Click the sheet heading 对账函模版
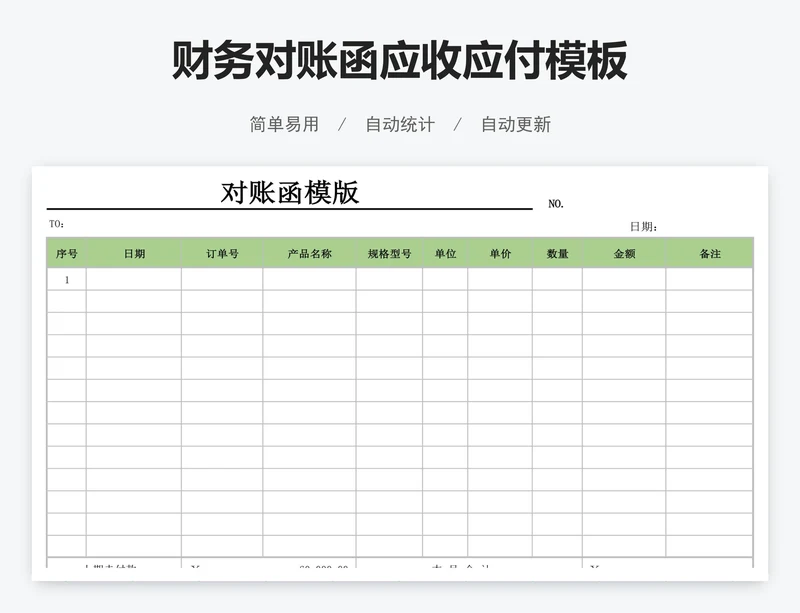Screen dimensions: 800x613 tap(289, 193)
